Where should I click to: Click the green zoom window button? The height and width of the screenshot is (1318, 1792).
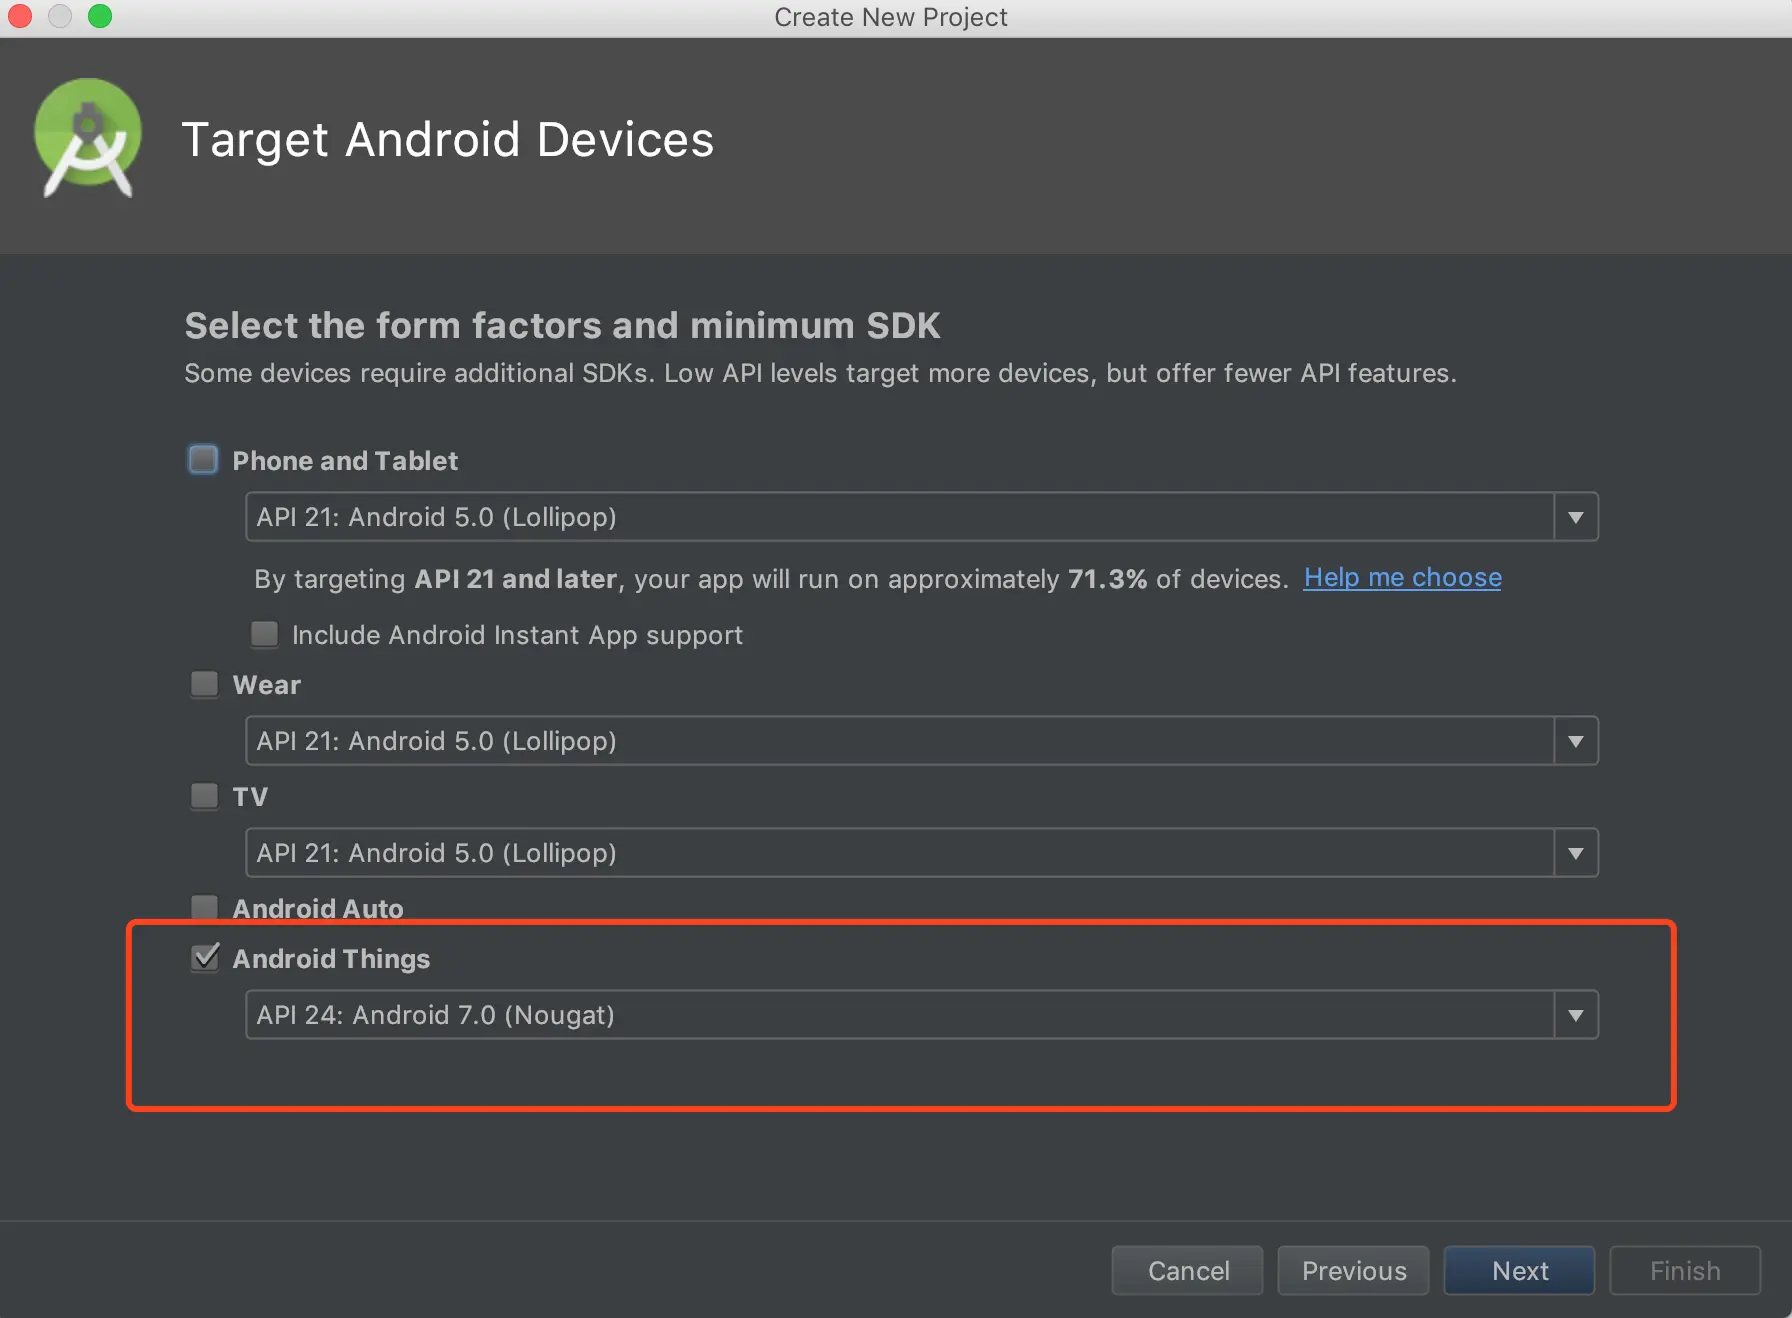[100, 17]
